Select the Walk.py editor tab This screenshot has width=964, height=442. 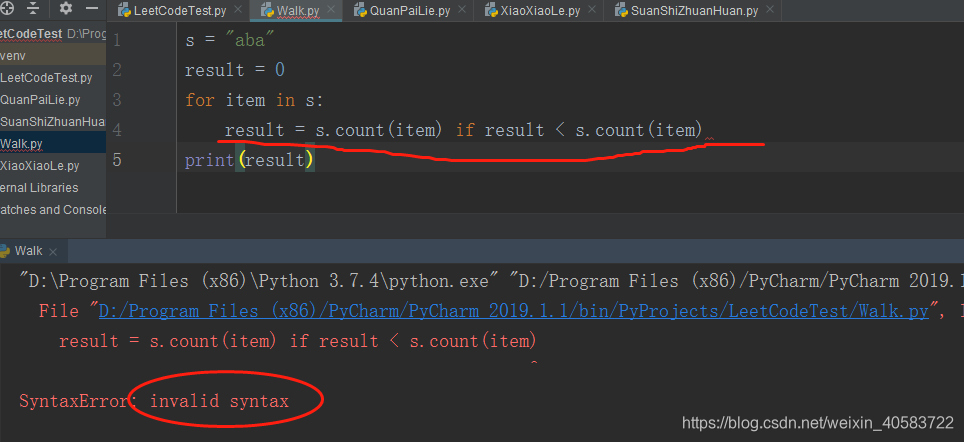[x=298, y=10]
